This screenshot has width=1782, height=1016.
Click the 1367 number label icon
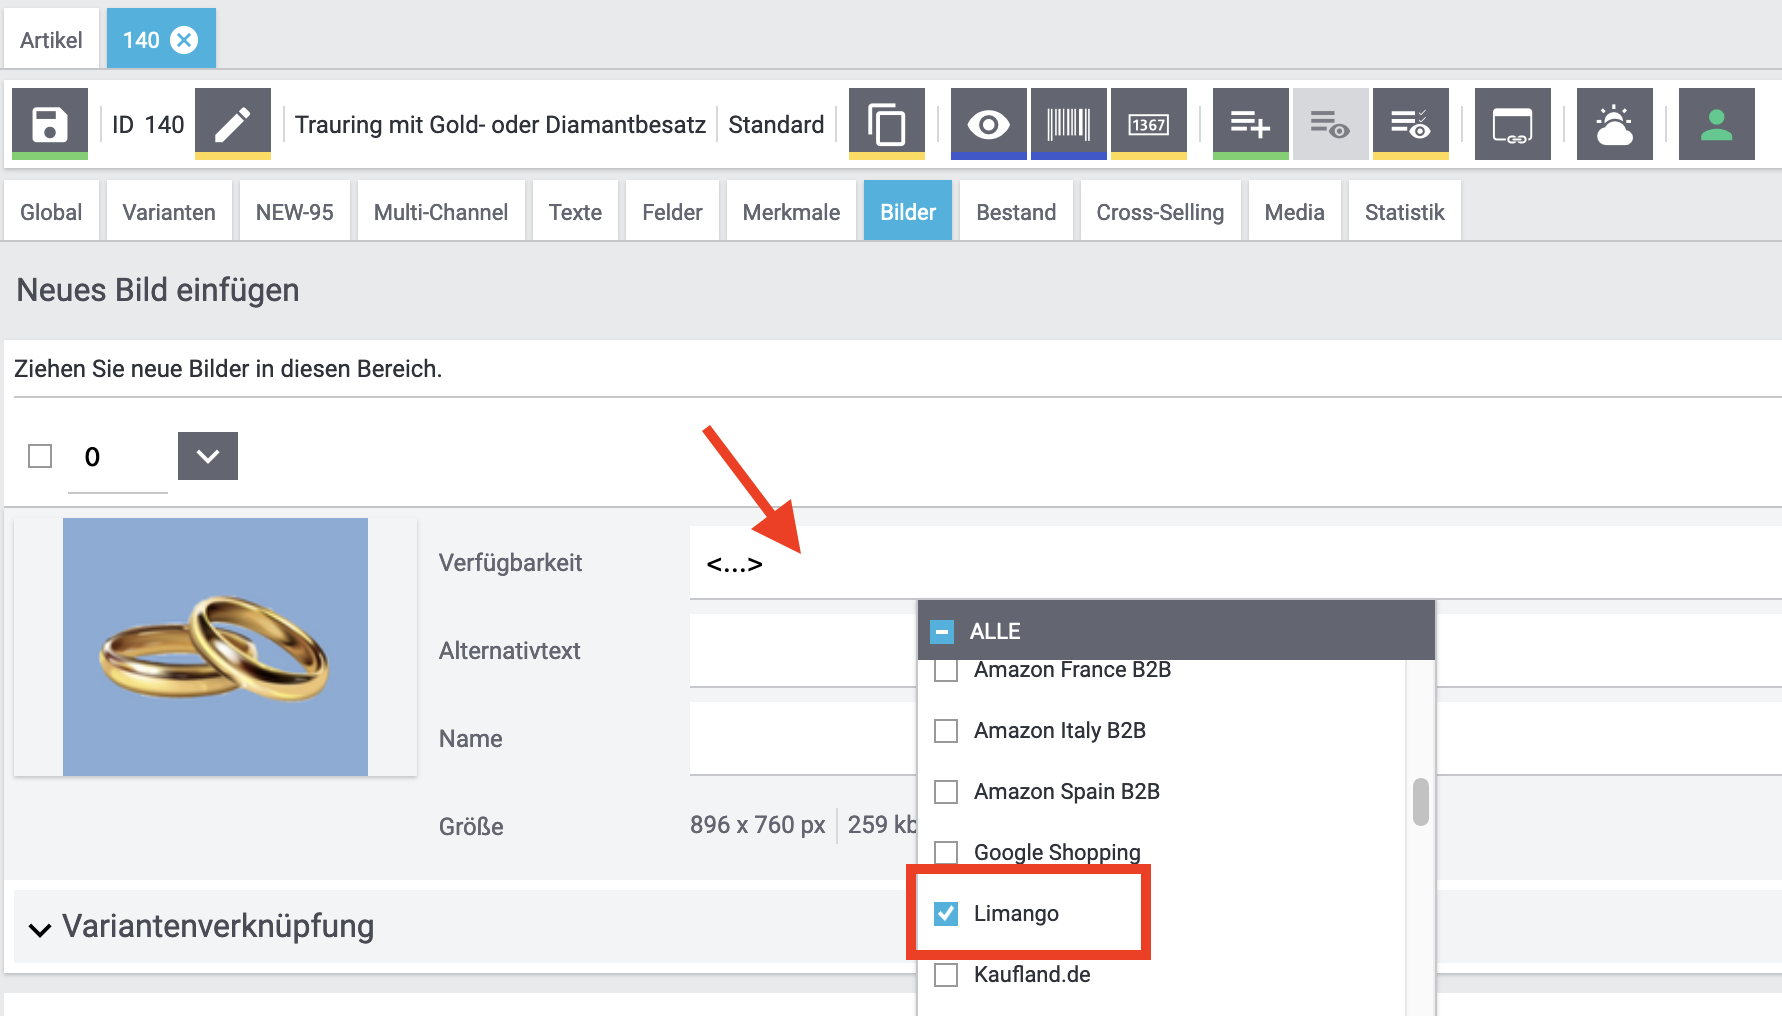1148,124
